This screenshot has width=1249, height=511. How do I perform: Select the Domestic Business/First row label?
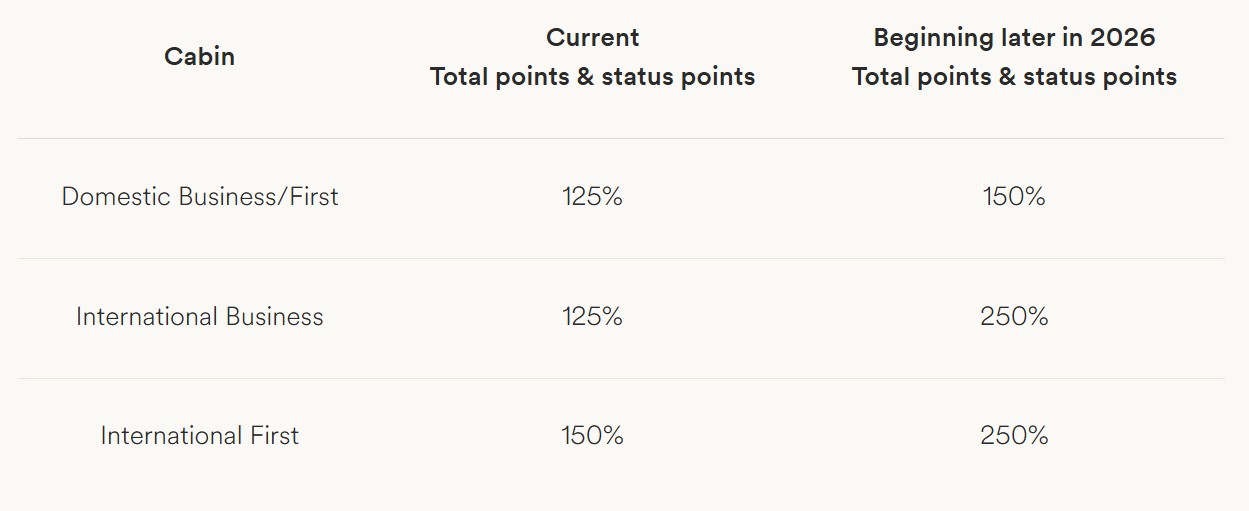click(x=200, y=197)
